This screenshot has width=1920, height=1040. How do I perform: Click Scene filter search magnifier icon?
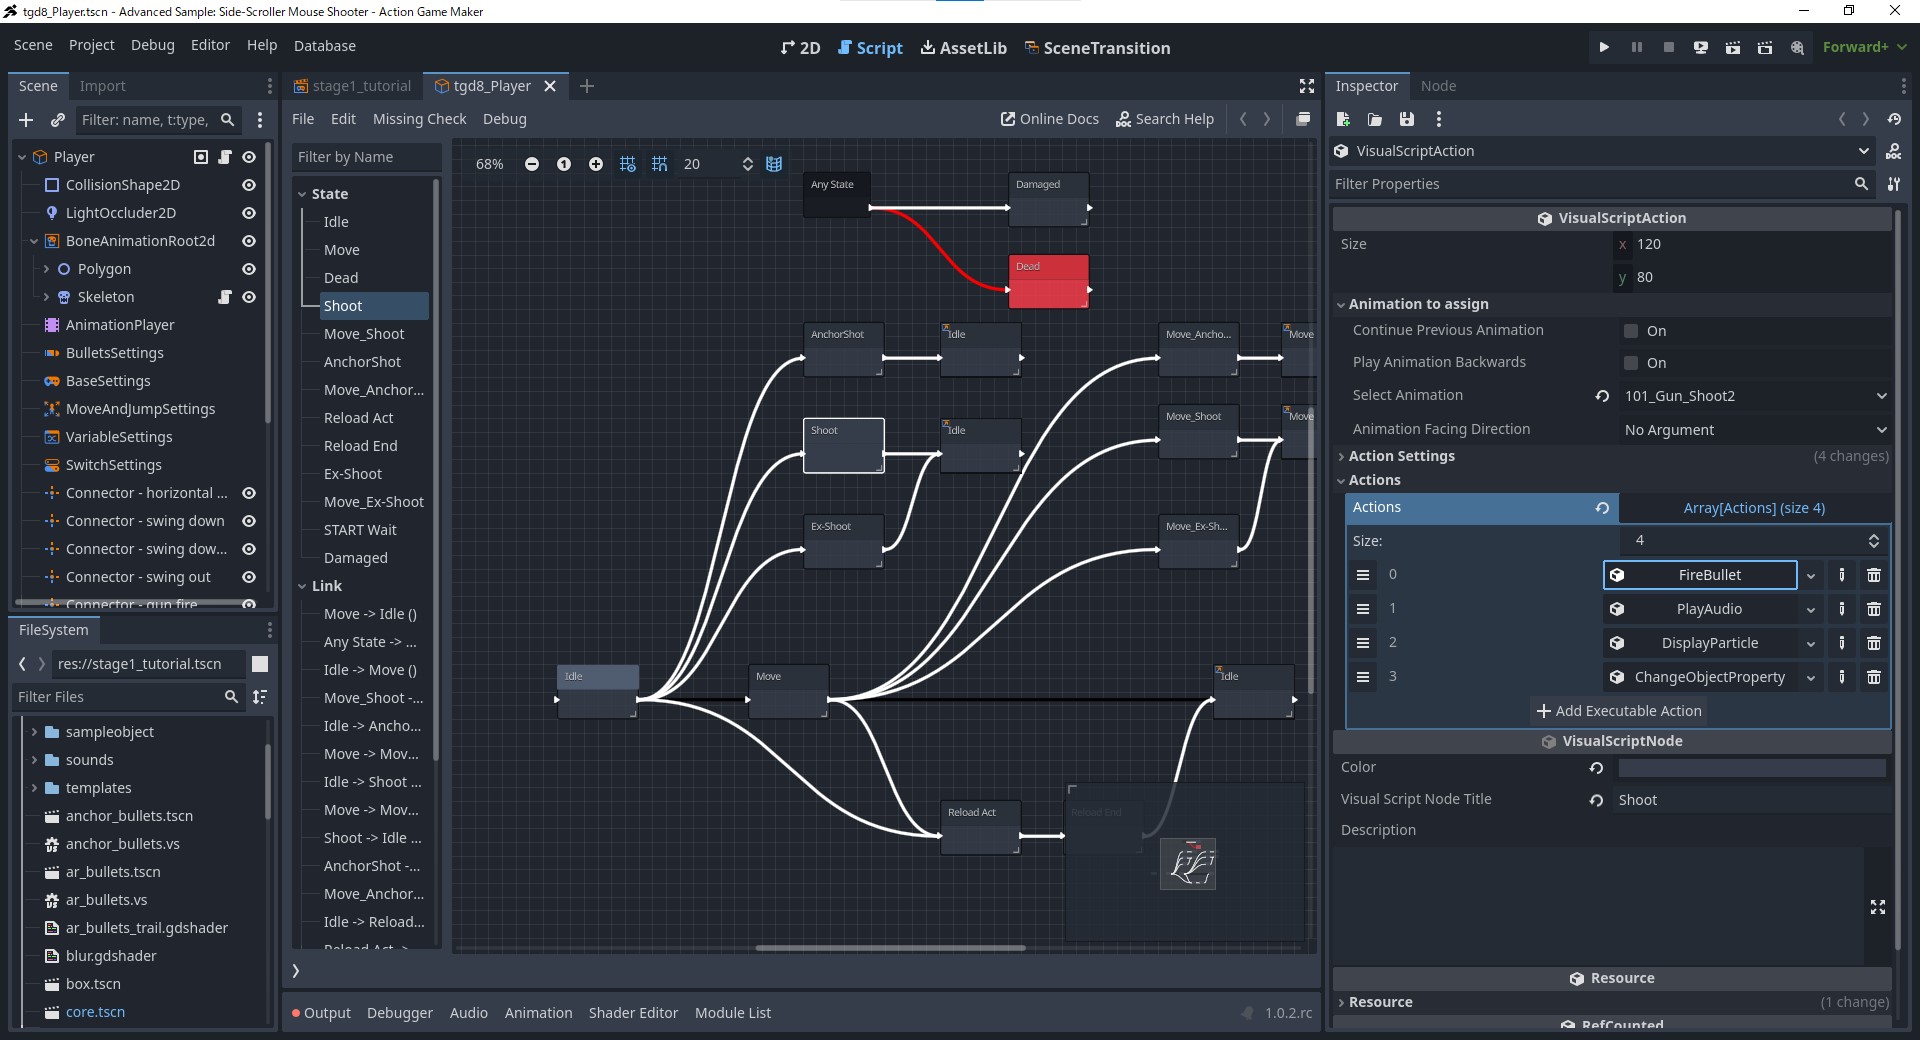(x=227, y=120)
